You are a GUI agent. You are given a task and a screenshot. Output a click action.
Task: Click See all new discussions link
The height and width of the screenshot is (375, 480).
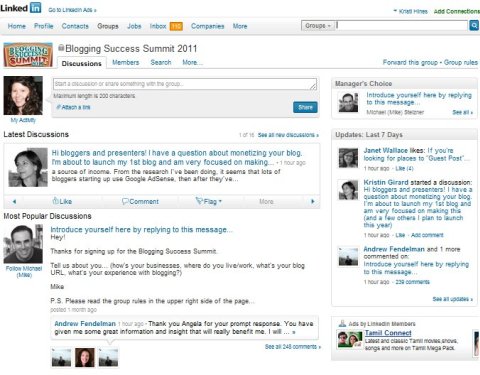click(288, 135)
